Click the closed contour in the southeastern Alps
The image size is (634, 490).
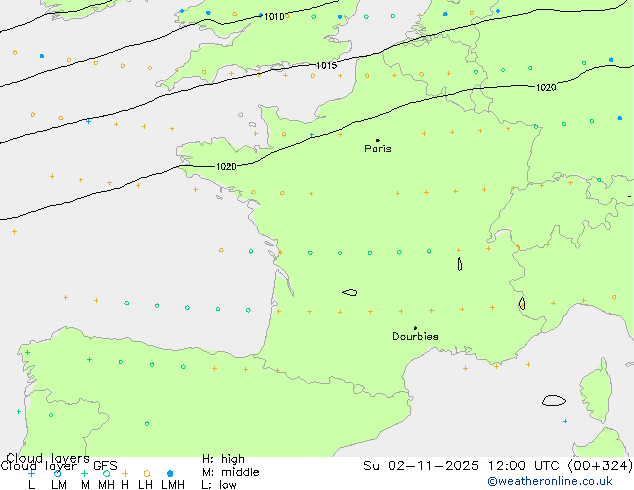(x=522, y=303)
